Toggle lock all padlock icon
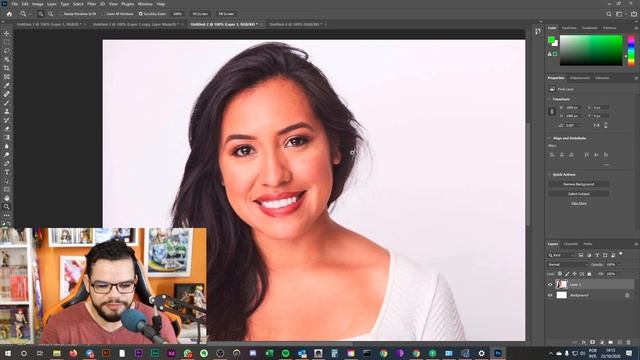Viewport: 640px width, 360px height. pyautogui.click(x=589, y=274)
